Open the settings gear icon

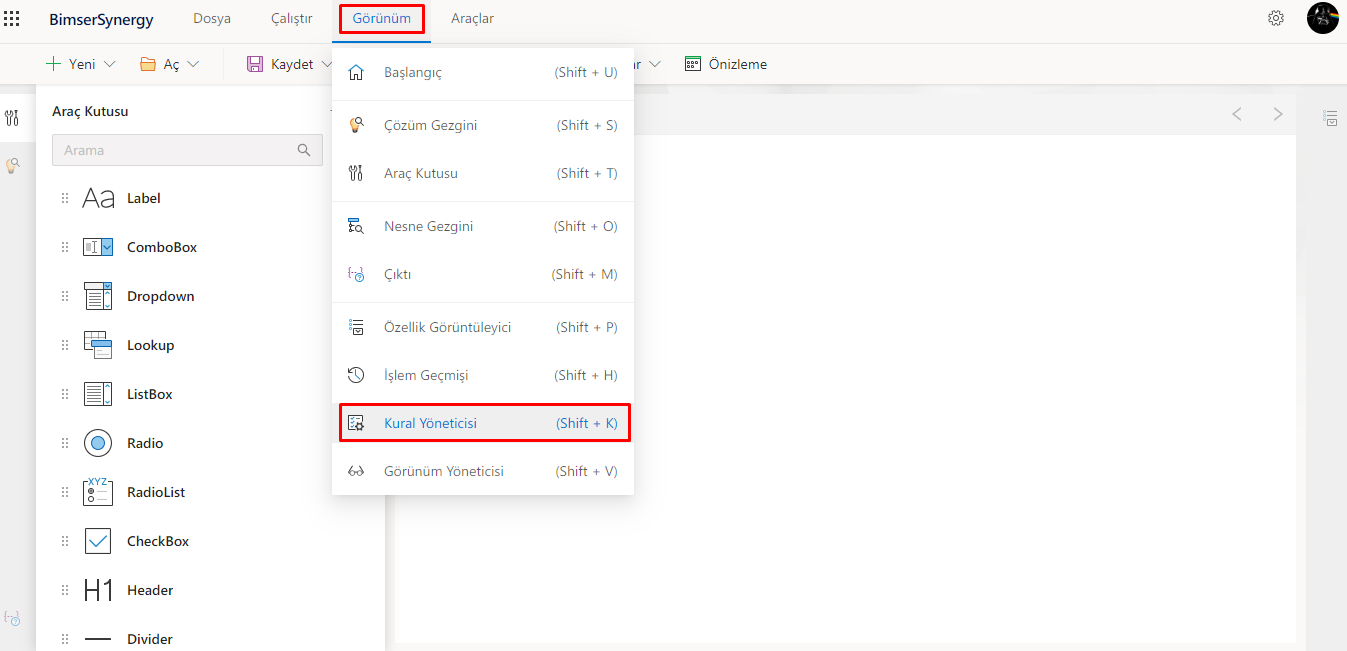1276,18
